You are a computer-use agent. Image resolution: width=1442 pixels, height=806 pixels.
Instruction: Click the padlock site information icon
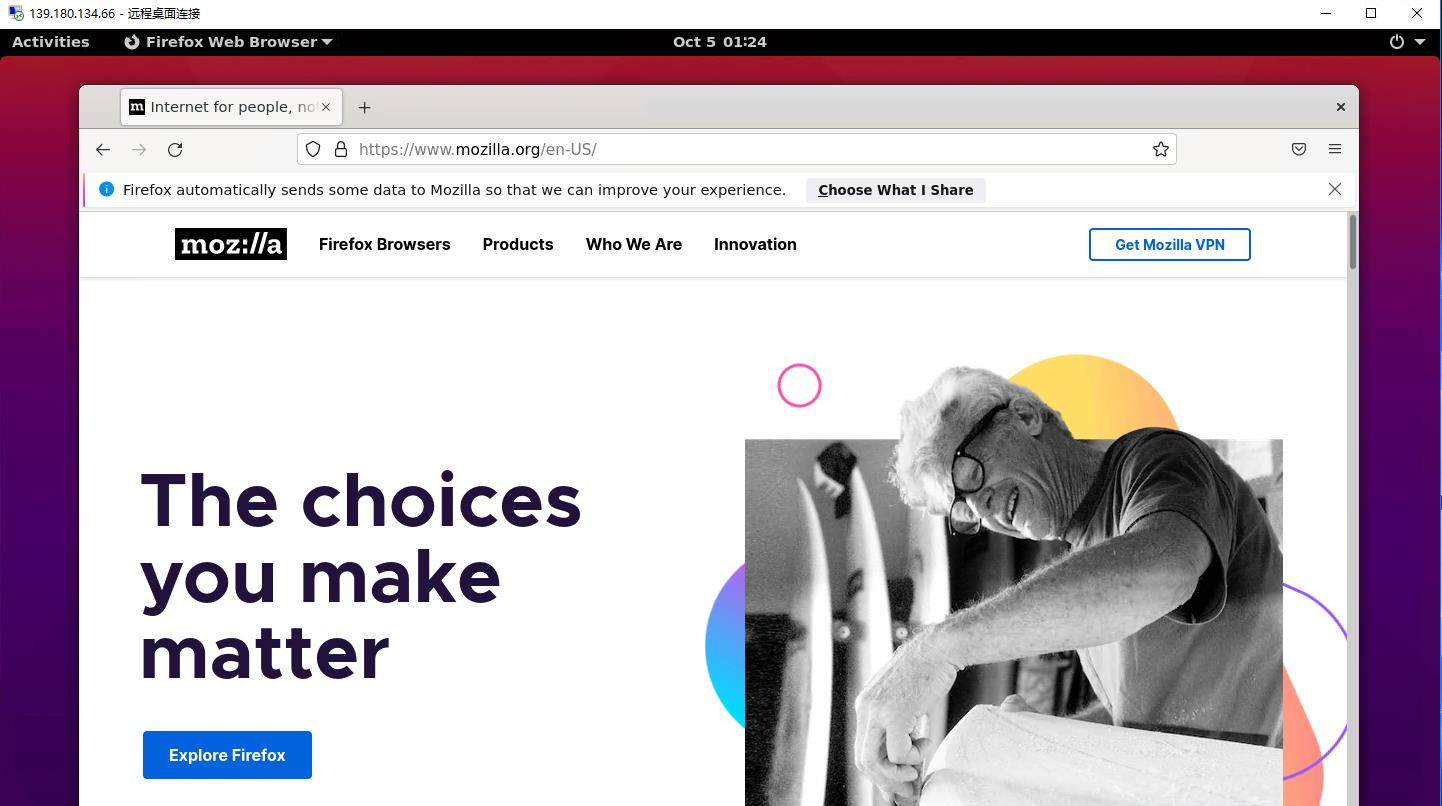(340, 149)
